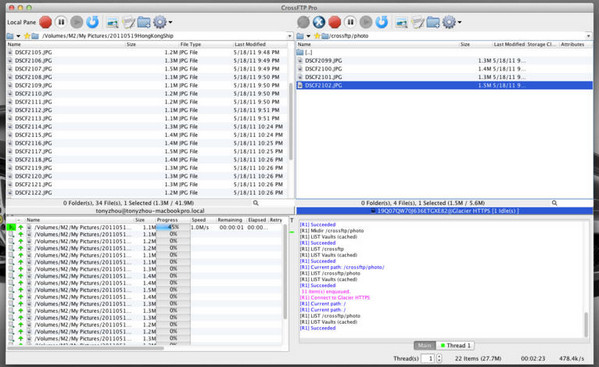Click the edit notepad icon in remote toolbar
599x367 pixels.
coord(418,23)
